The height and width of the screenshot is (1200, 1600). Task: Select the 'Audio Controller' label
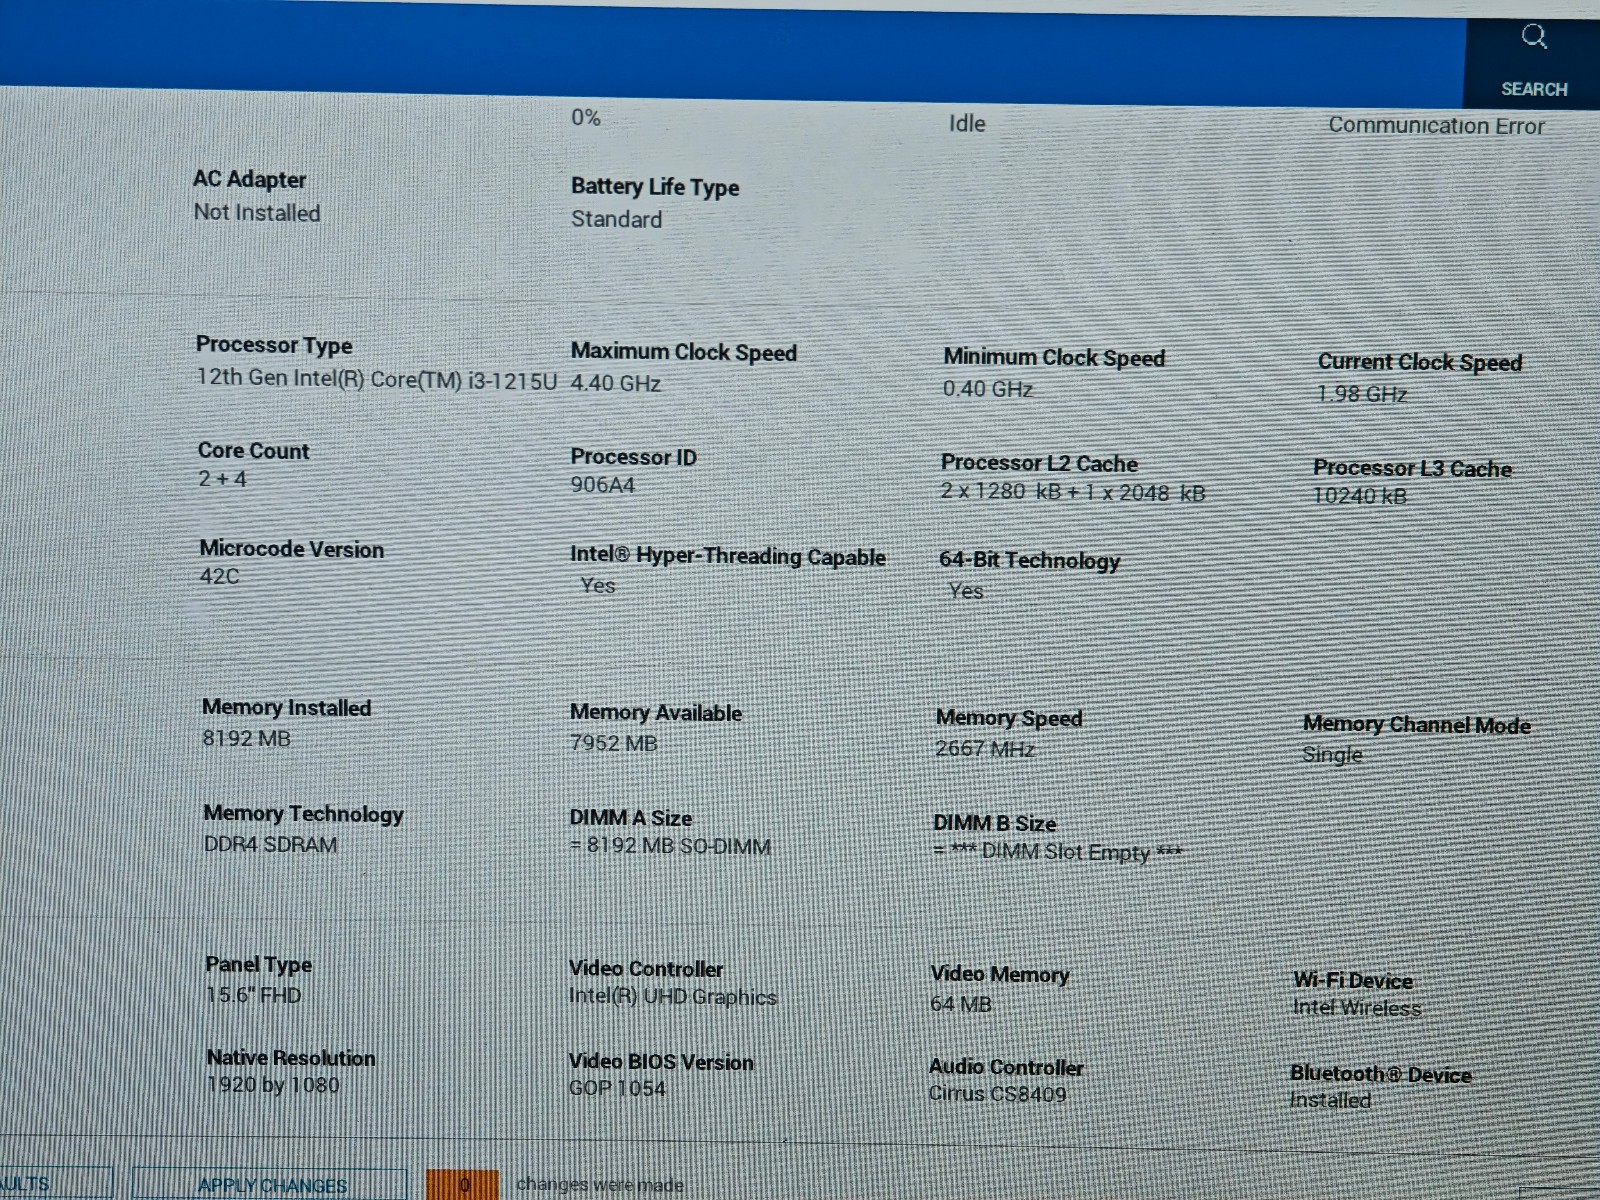(1006, 1067)
